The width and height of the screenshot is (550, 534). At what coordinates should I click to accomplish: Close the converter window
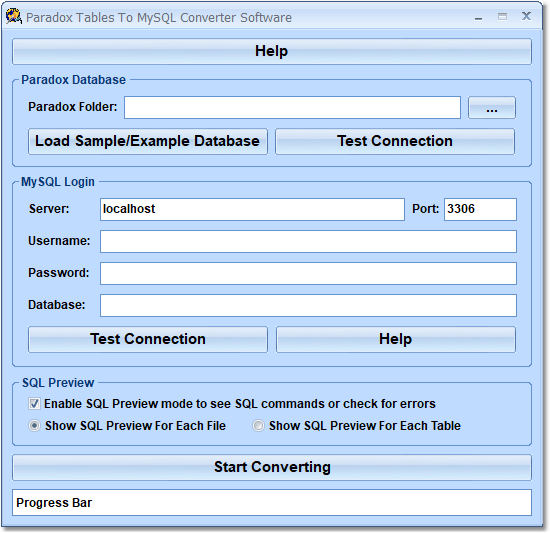[526, 16]
